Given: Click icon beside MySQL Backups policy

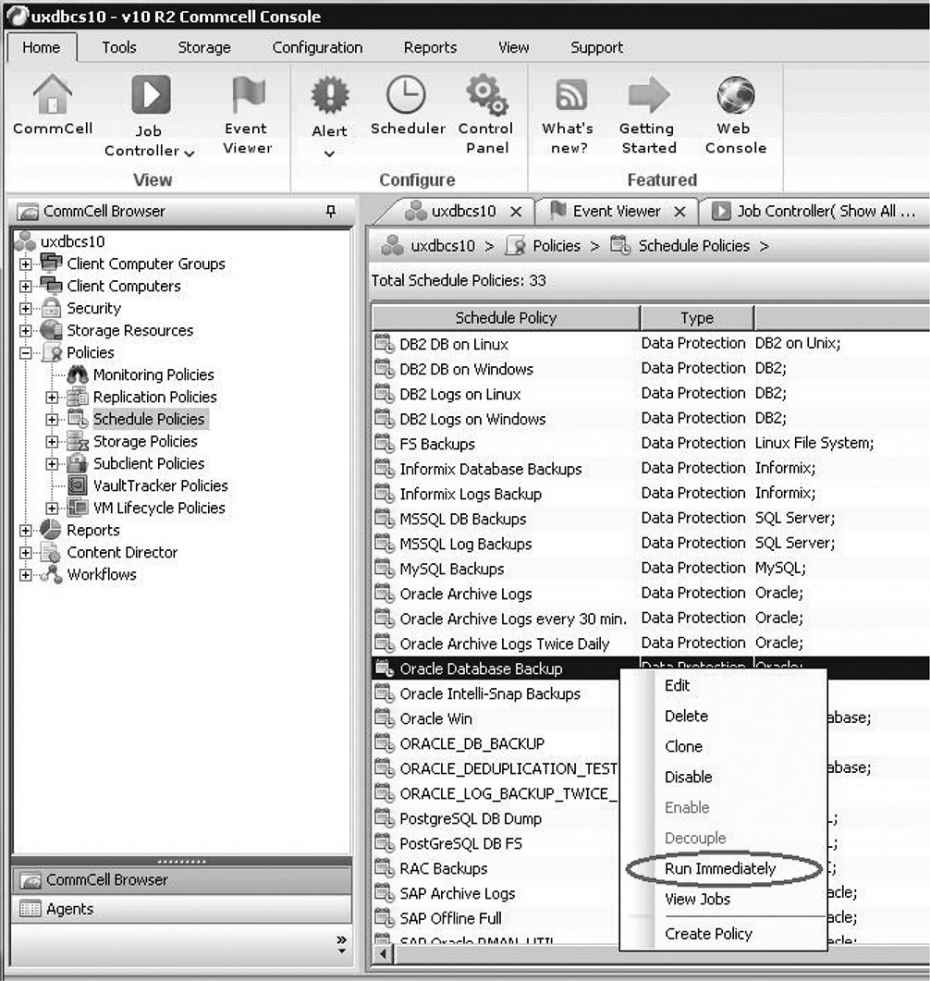Looking at the screenshot, I should [x=384, y=568].
